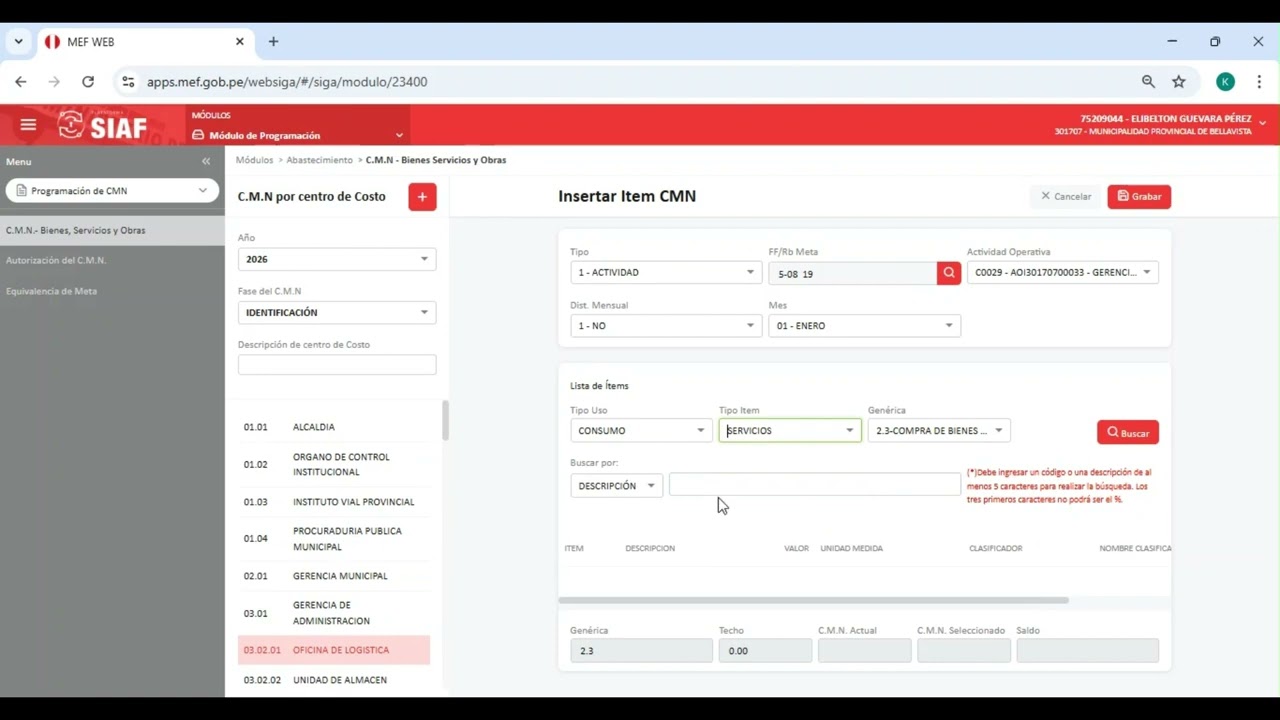Screen dimensions: 1280x720
Task: Open Chrome three-dot menu
Action: 1259,82
